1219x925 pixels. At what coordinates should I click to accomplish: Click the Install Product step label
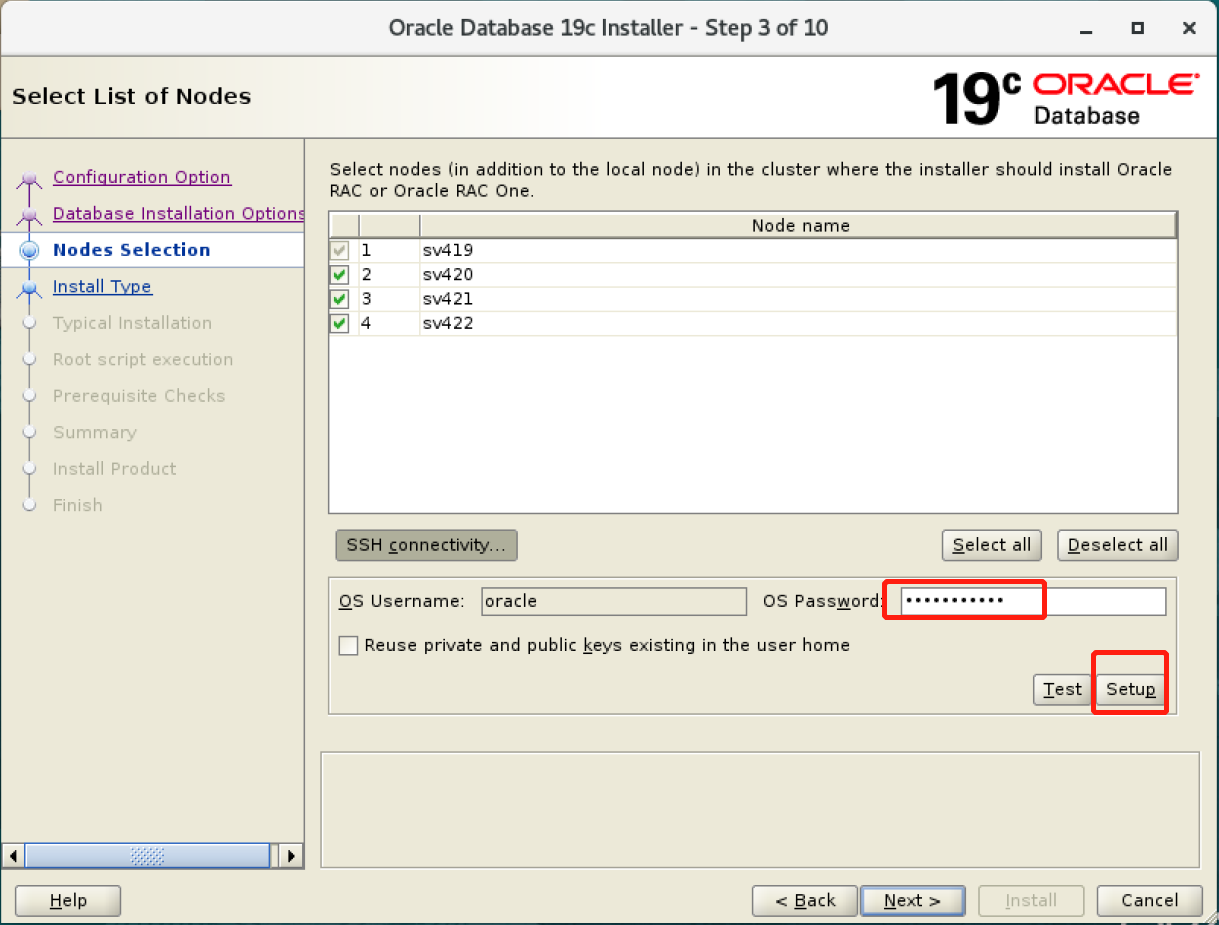tap(114, 468)
